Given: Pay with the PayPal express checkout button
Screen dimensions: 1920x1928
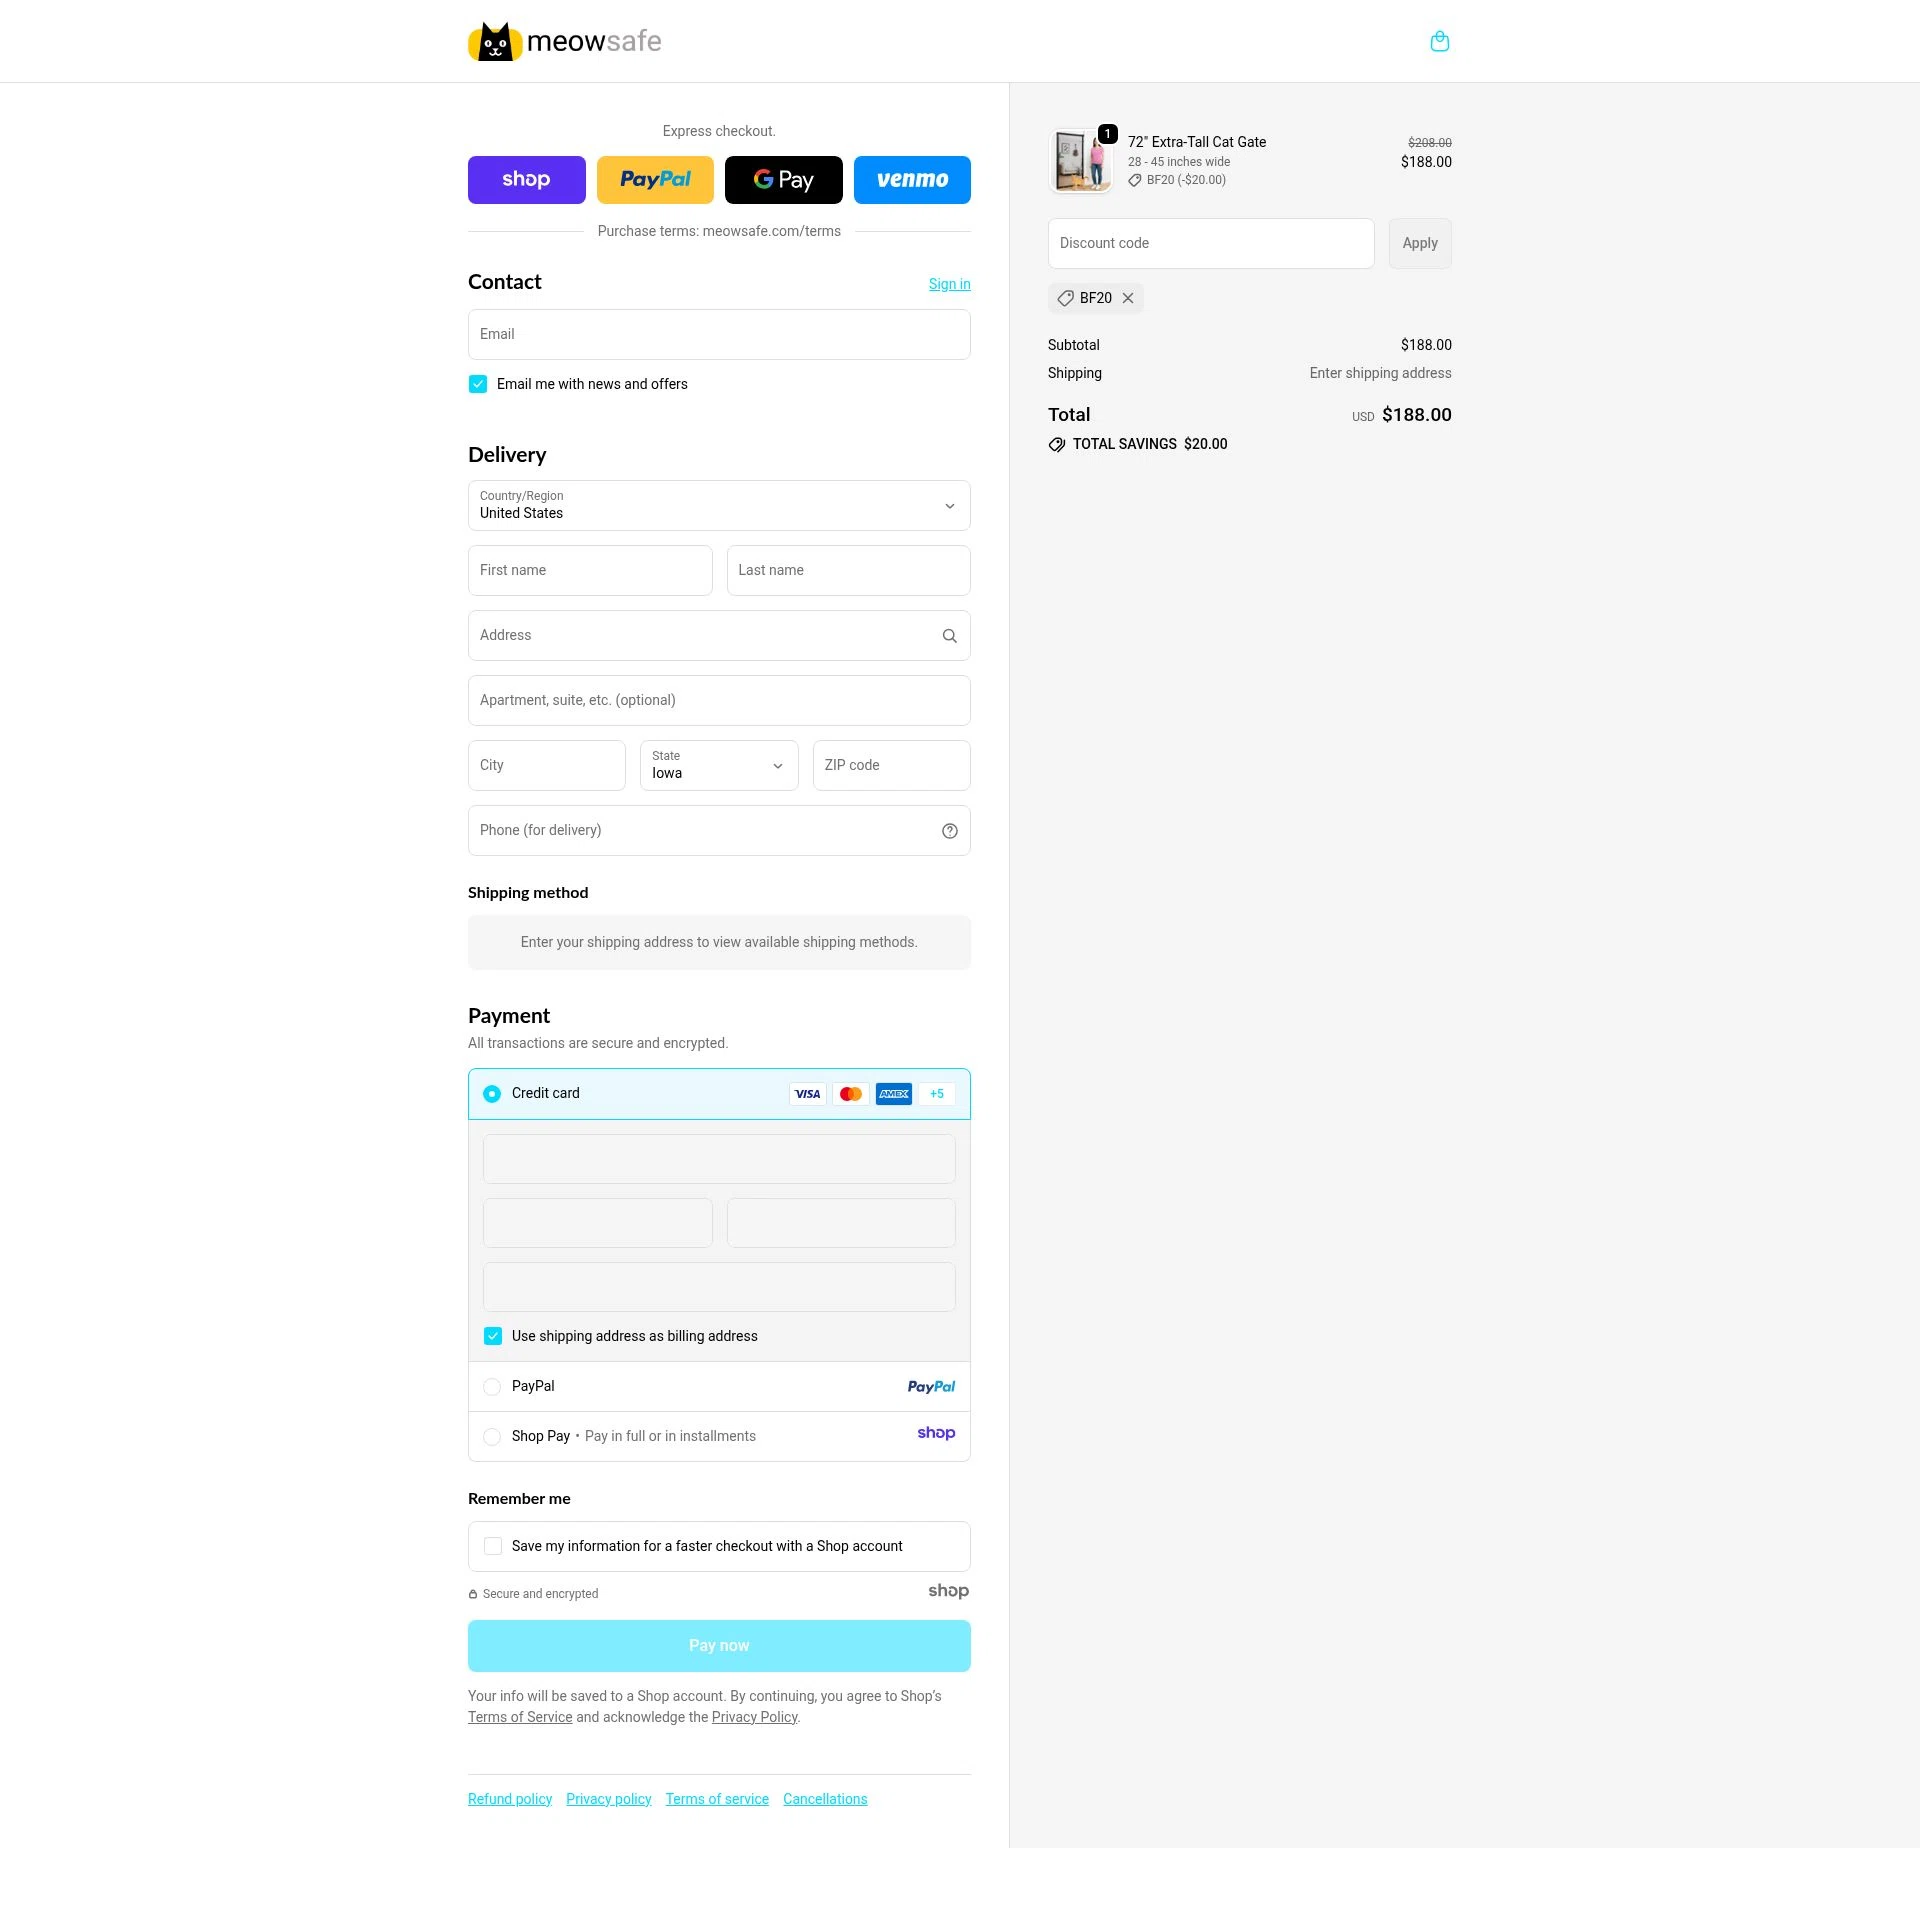Looking at the screenshot, I should point(655,180).
